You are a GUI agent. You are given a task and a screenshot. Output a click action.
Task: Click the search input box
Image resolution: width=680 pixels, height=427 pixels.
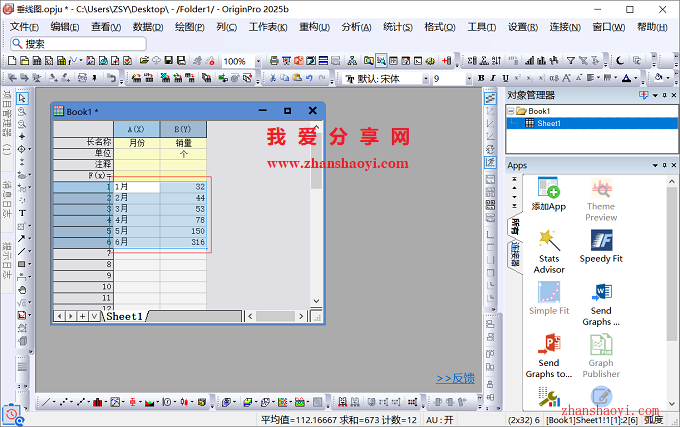point(78,44)
